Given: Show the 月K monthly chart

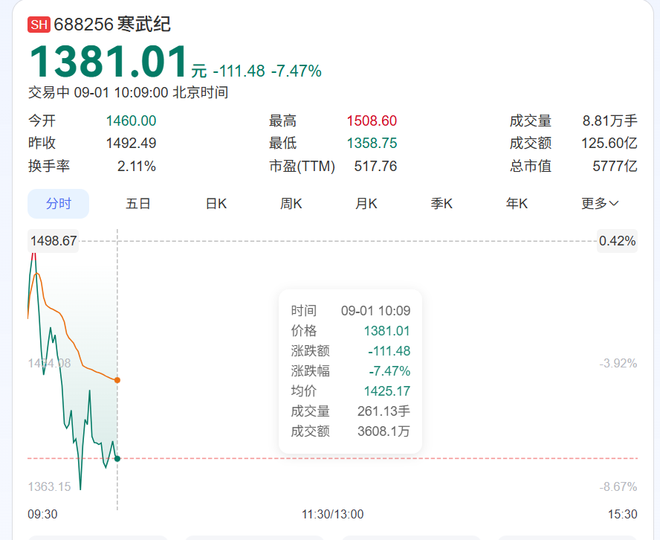Looking at the screenshot, I should (366, 203).
